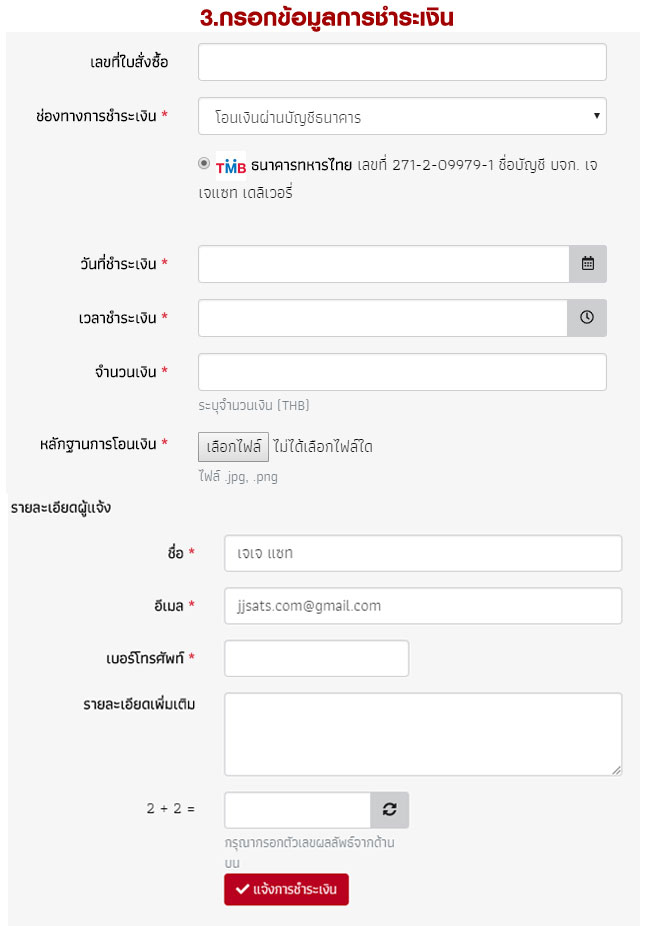This screenshot has height=926, width=650.
Task: Focus the email (อีเมล) input field
Action: pos(422,606)
